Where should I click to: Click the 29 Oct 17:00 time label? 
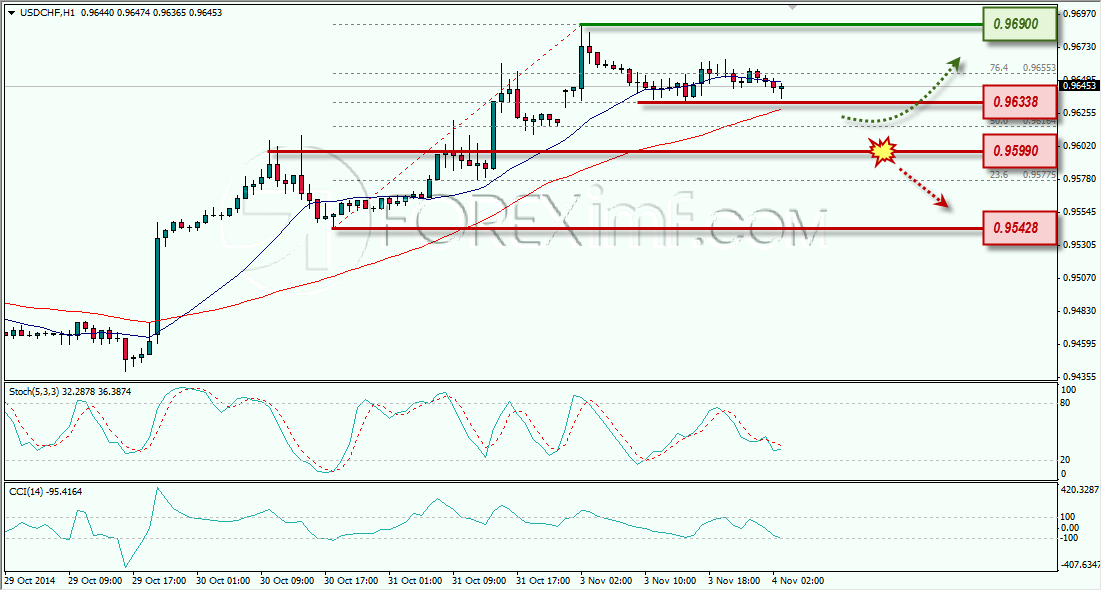159,580
